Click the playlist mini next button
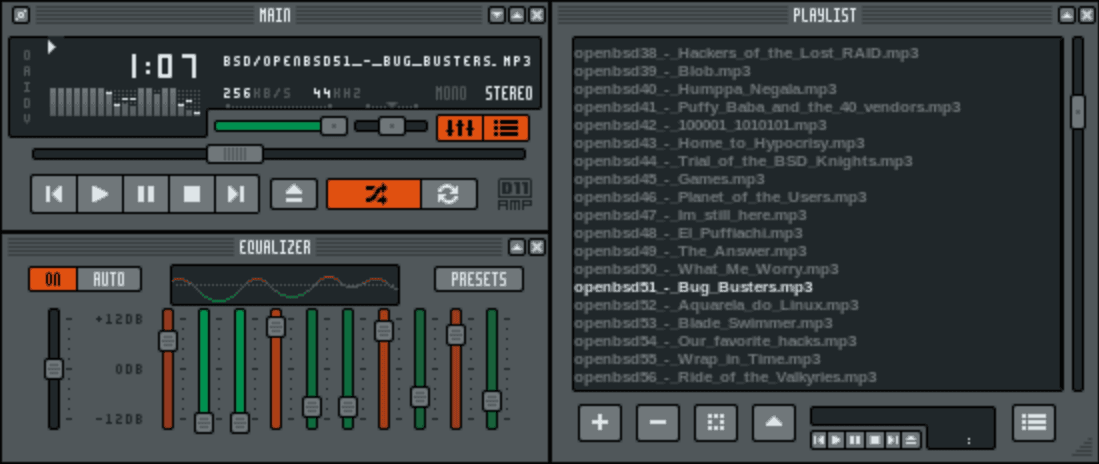The image size is (1099, 464). [892, 440]
